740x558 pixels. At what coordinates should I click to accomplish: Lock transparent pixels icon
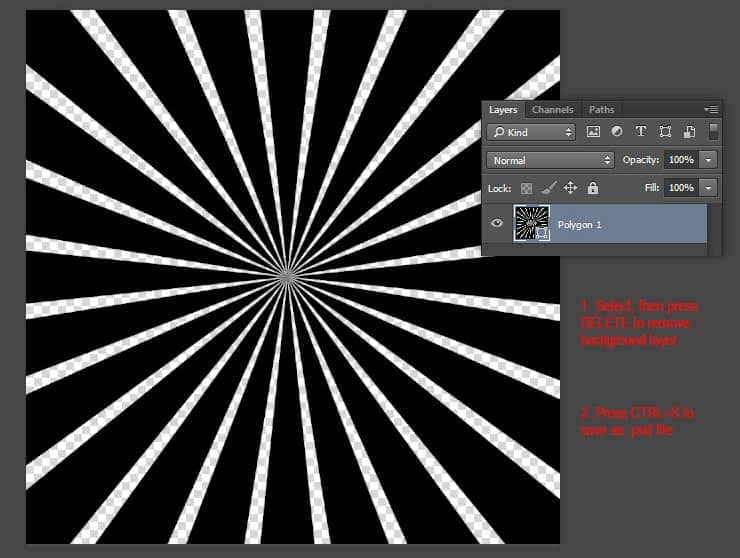pos(526,188)
